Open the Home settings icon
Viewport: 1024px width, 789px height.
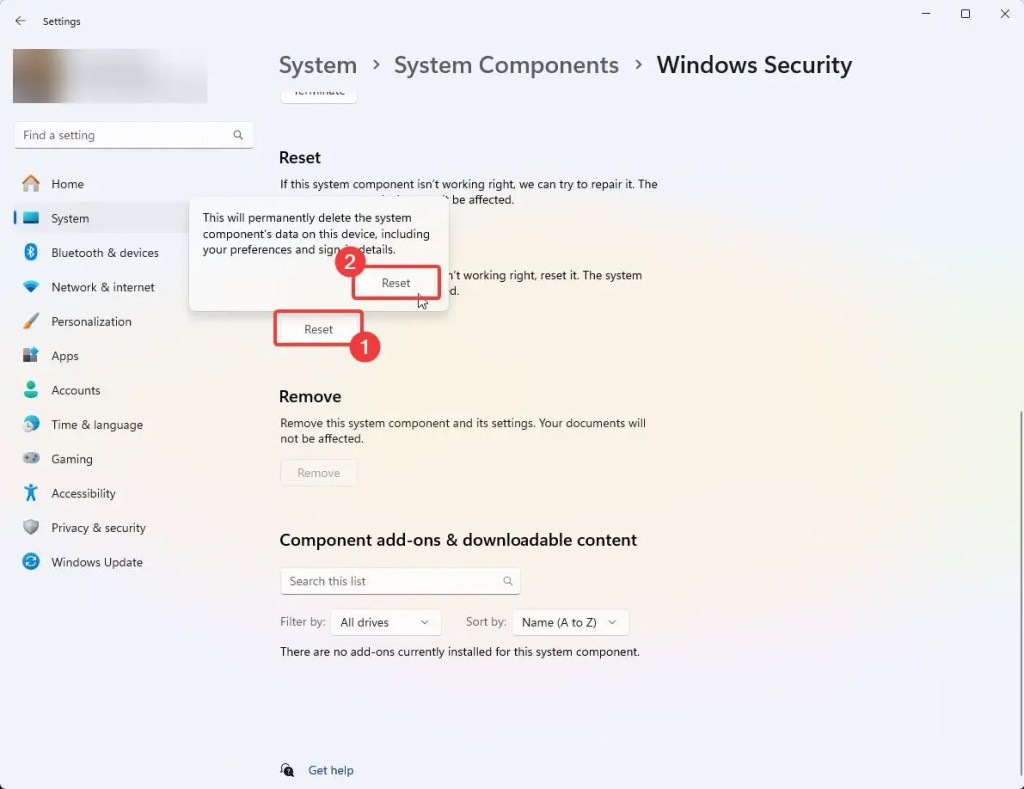(x=31, y=184)
